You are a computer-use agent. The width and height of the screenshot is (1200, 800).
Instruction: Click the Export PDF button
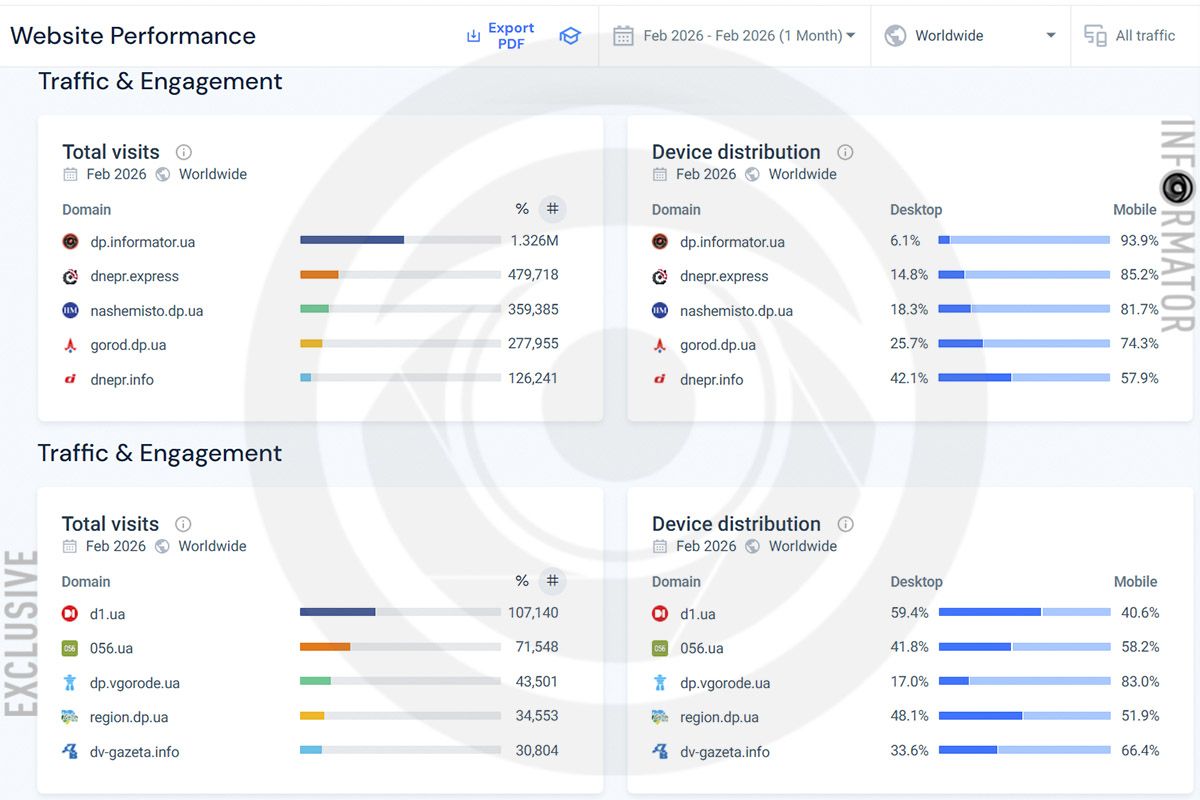[501, 35]
